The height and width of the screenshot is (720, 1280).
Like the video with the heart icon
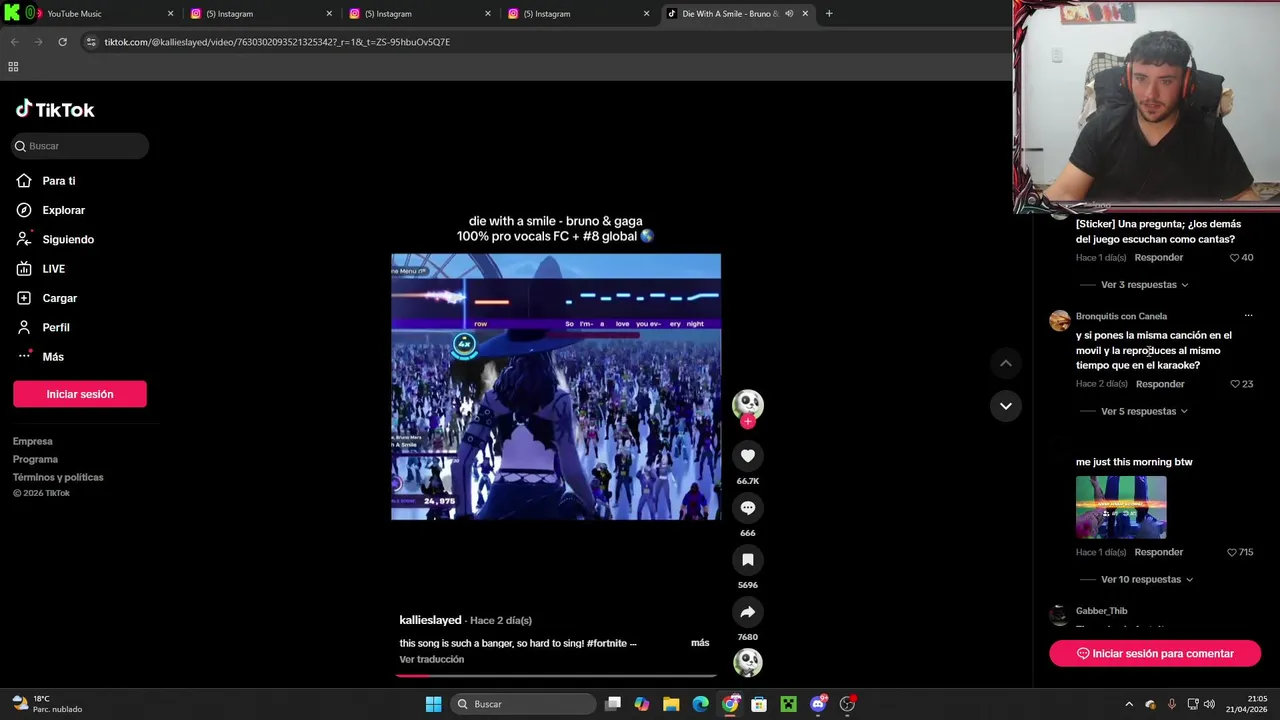pyautogui.click(x=747, y=456)
